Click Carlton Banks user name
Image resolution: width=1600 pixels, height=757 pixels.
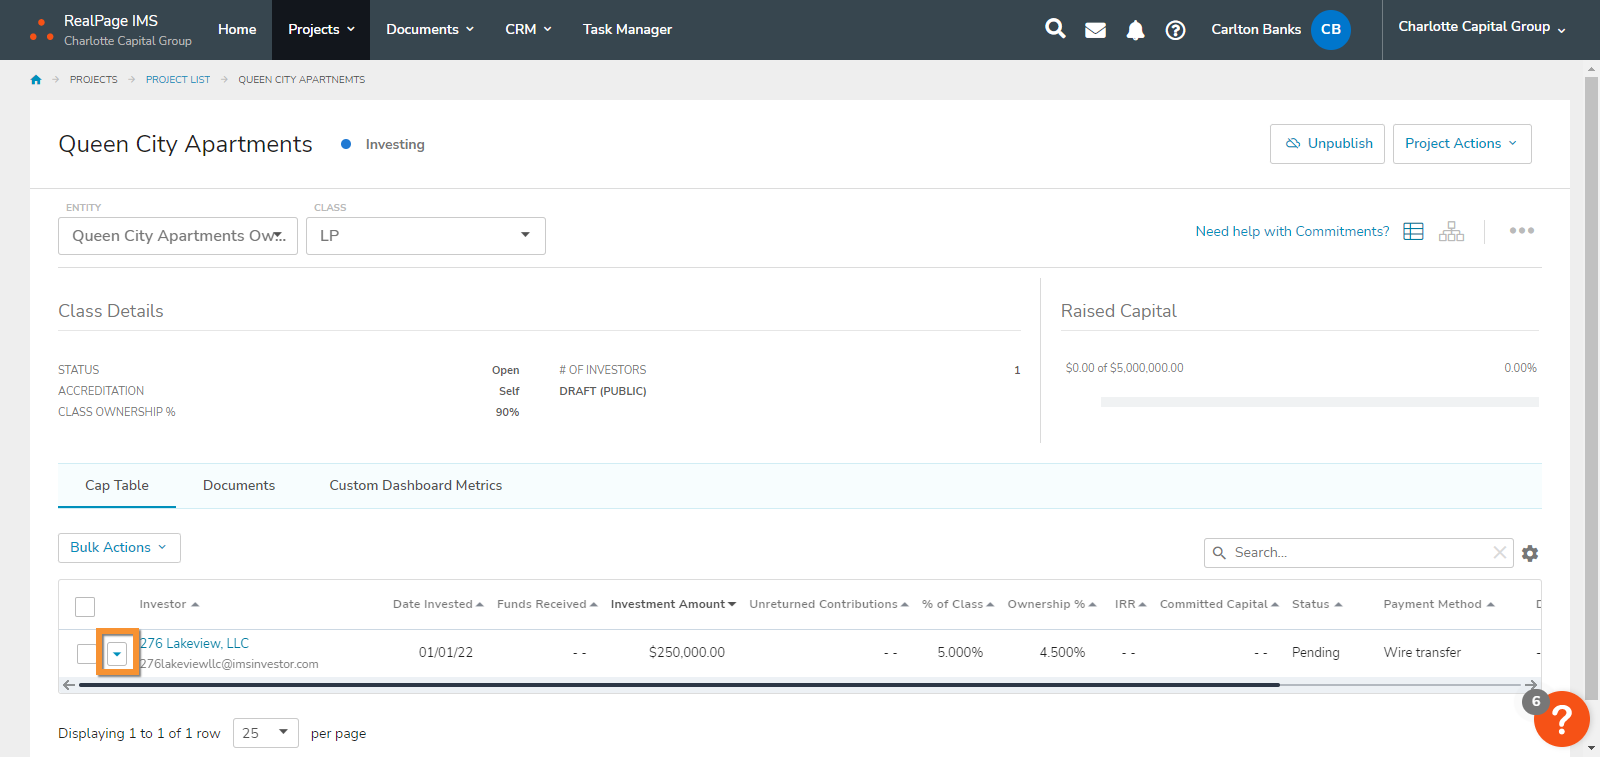1256,30
